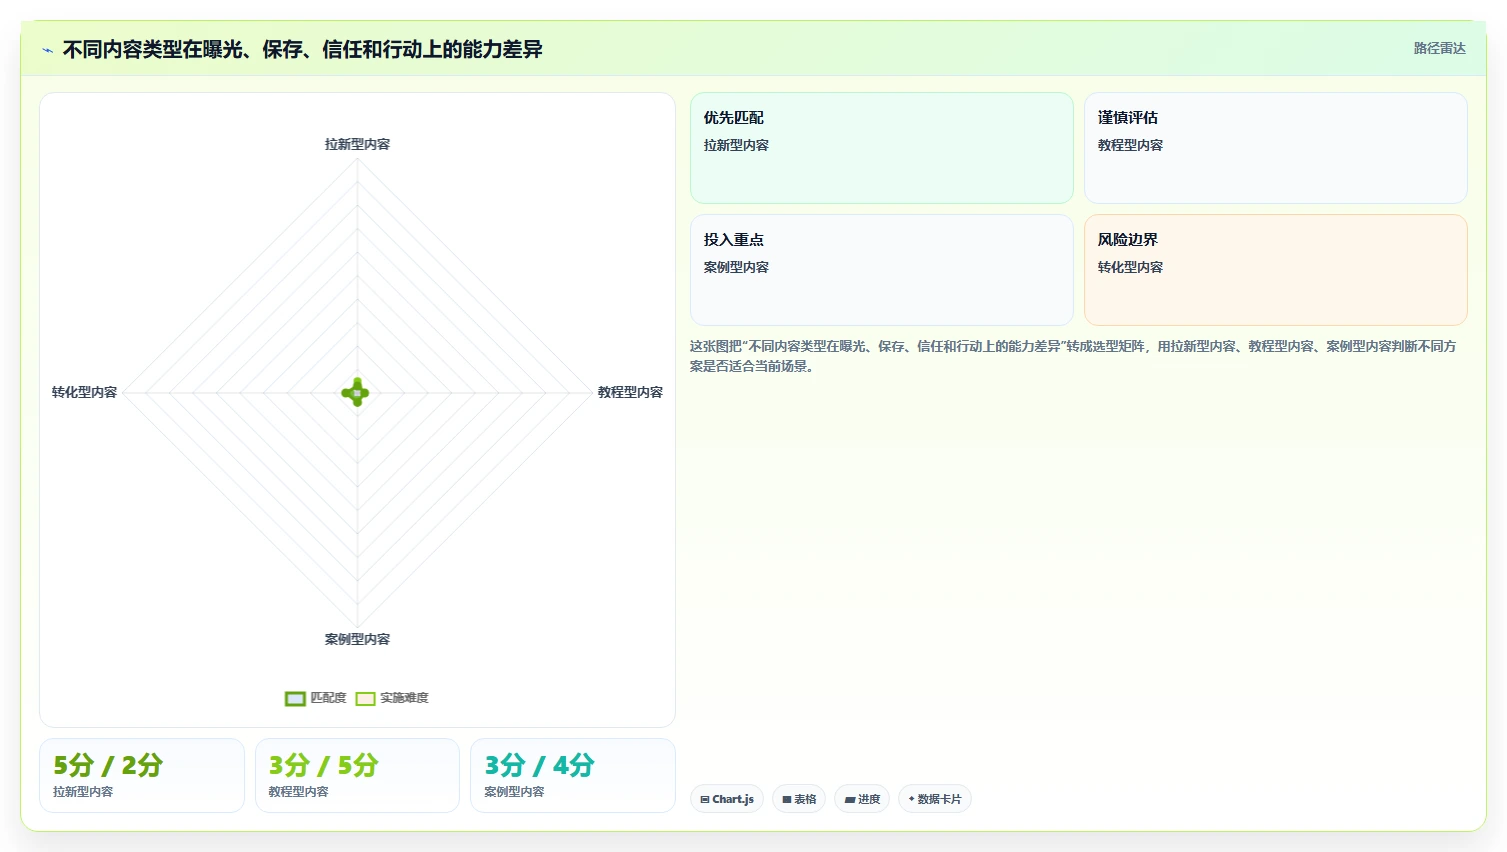
Task: Click 拉新型内容 text in 优先匹配 card
Action: pyautogui.click(x=736, y=145)
